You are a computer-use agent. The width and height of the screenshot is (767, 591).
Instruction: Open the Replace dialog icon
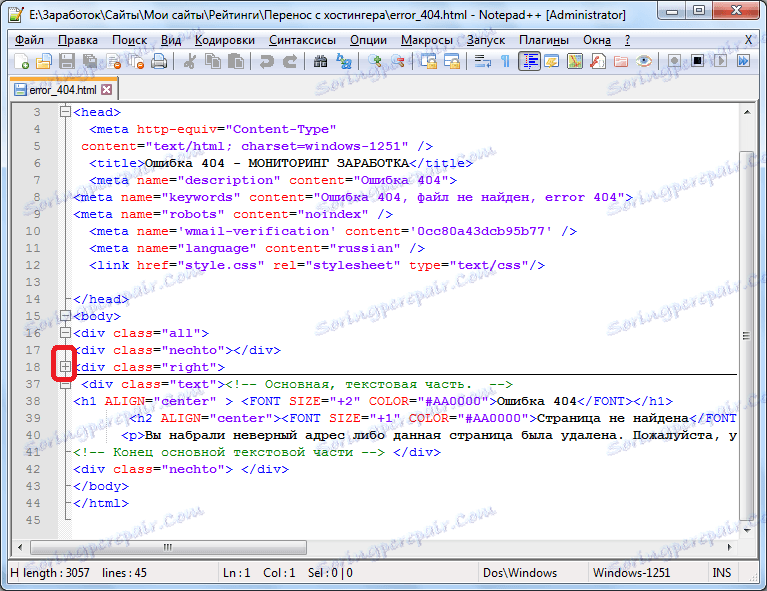point(344,62)
